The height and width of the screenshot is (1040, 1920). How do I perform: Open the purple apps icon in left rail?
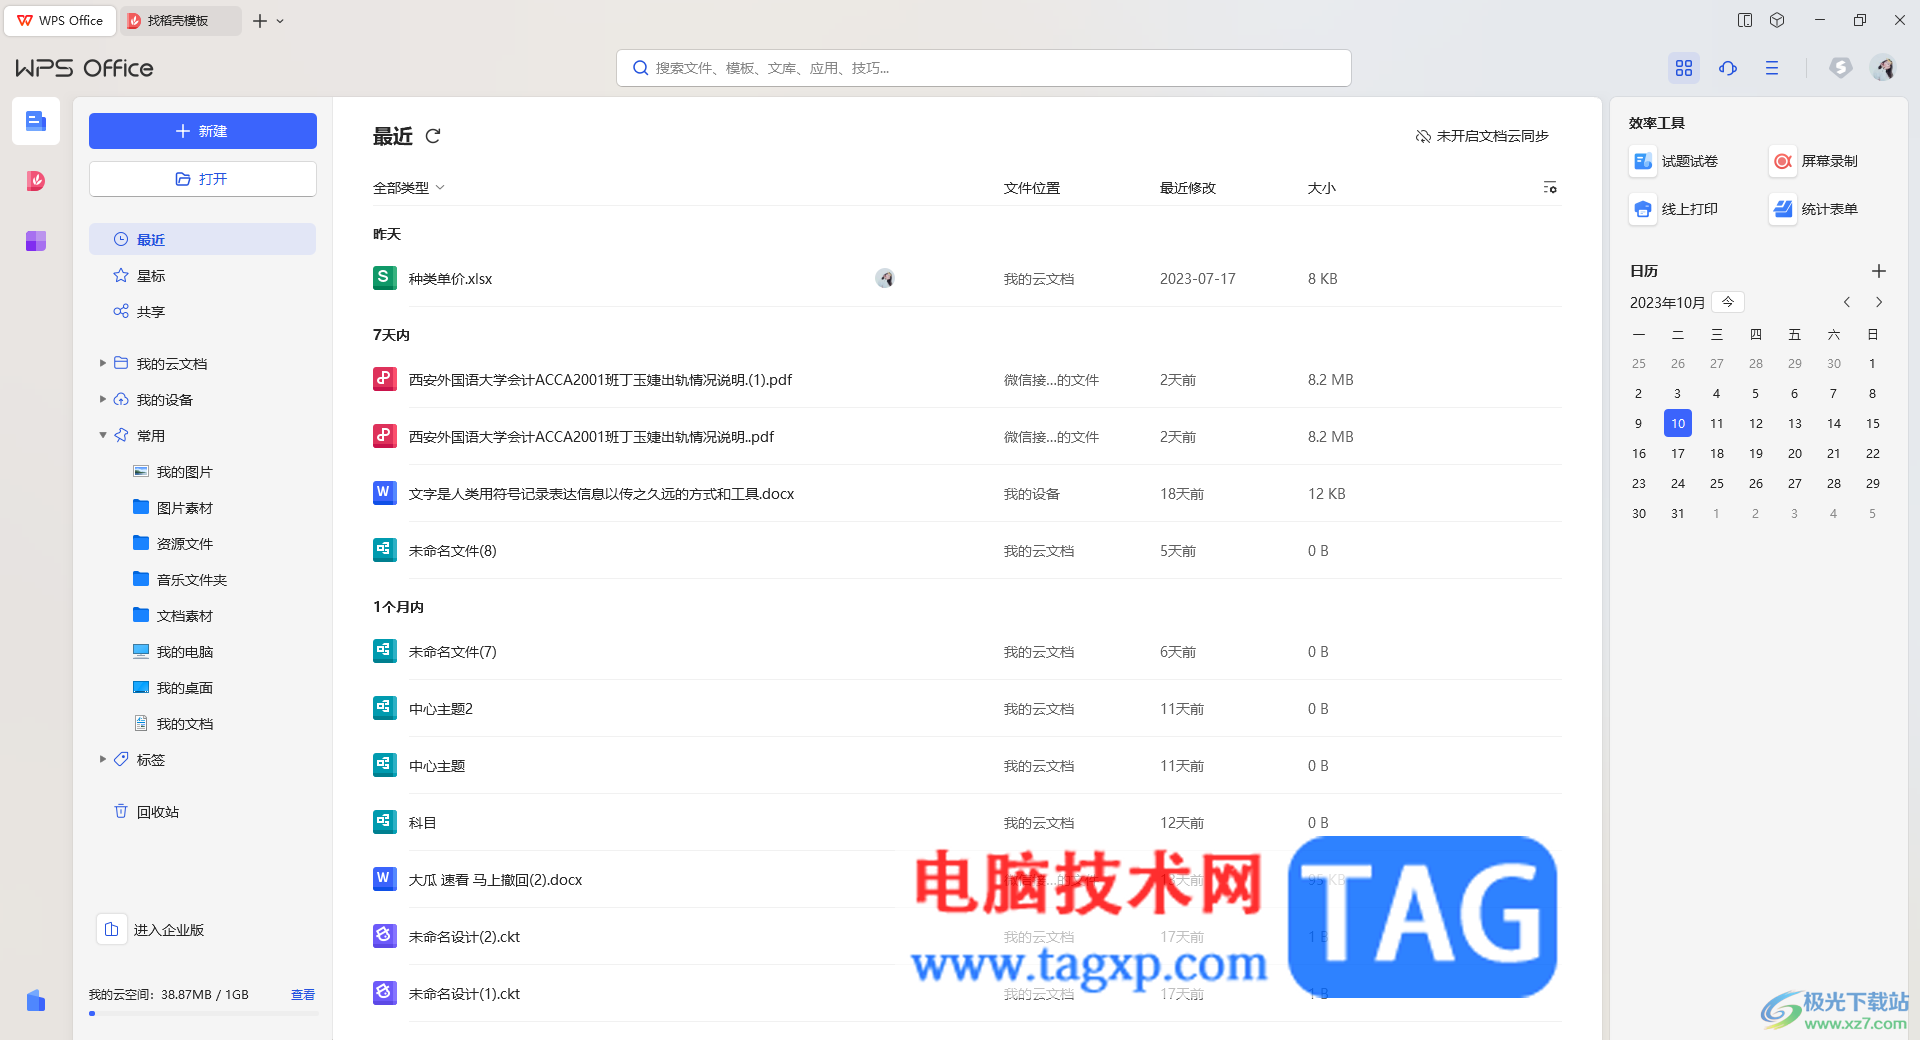pos(36,241)
